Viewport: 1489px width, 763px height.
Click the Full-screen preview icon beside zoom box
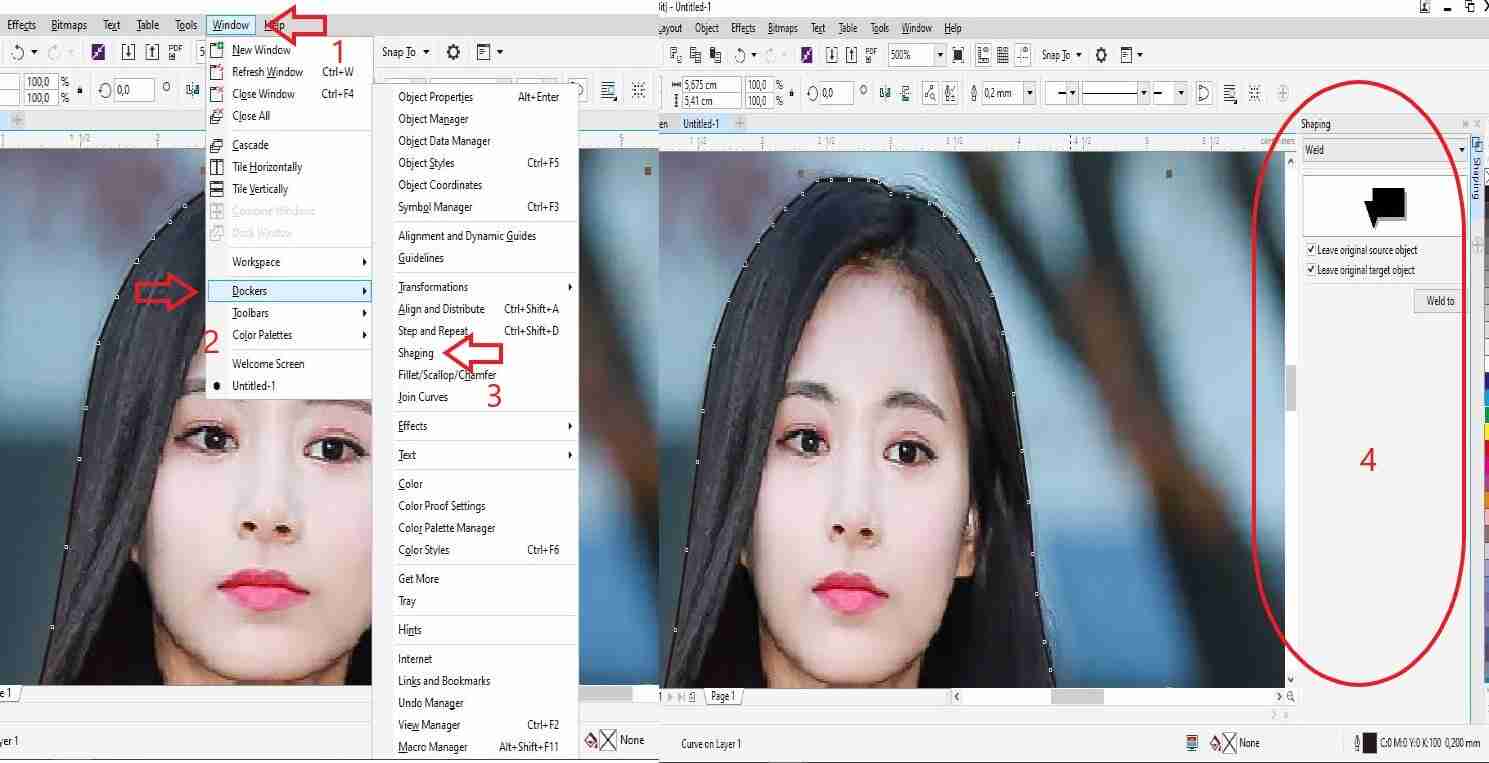[958, 55]
